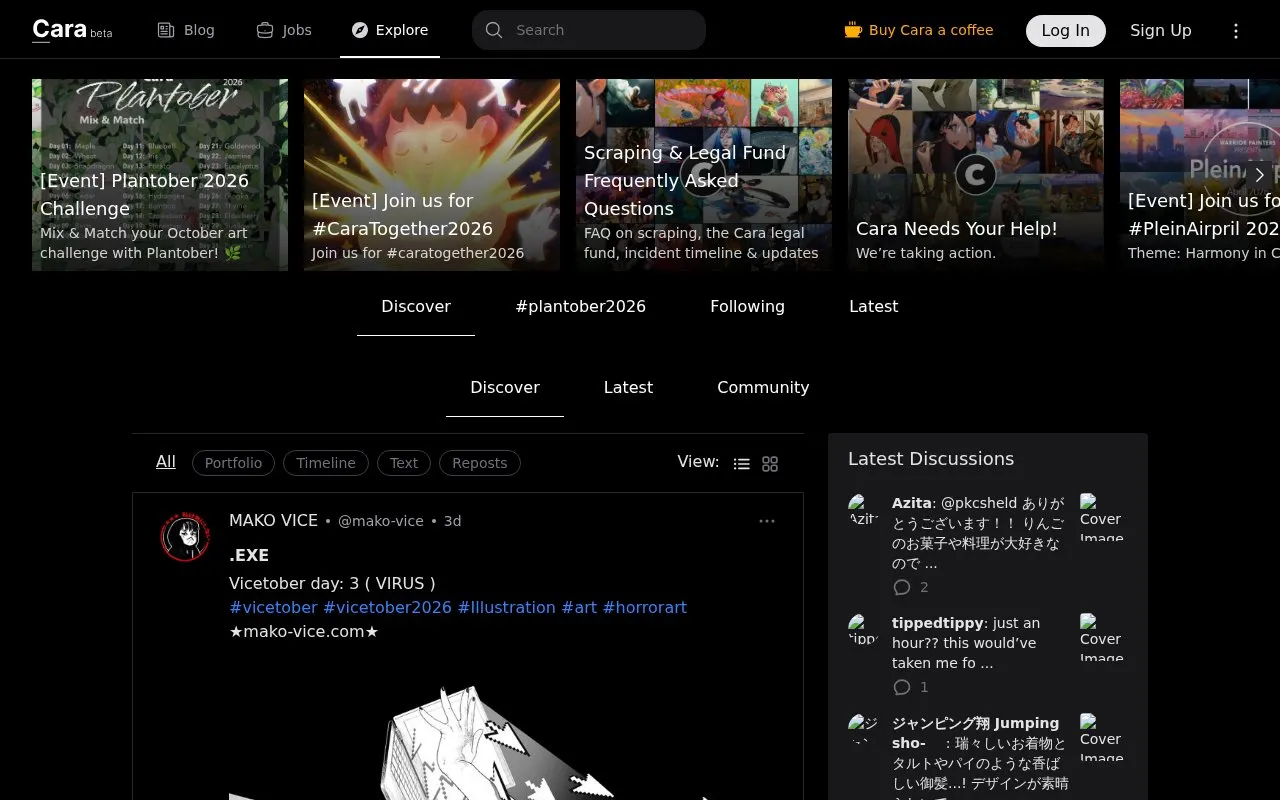Image resolution: width=1280 pixels, height=800 pixels.
Task: Open the three-dot header menu
Action: [x=1236, y=31]
